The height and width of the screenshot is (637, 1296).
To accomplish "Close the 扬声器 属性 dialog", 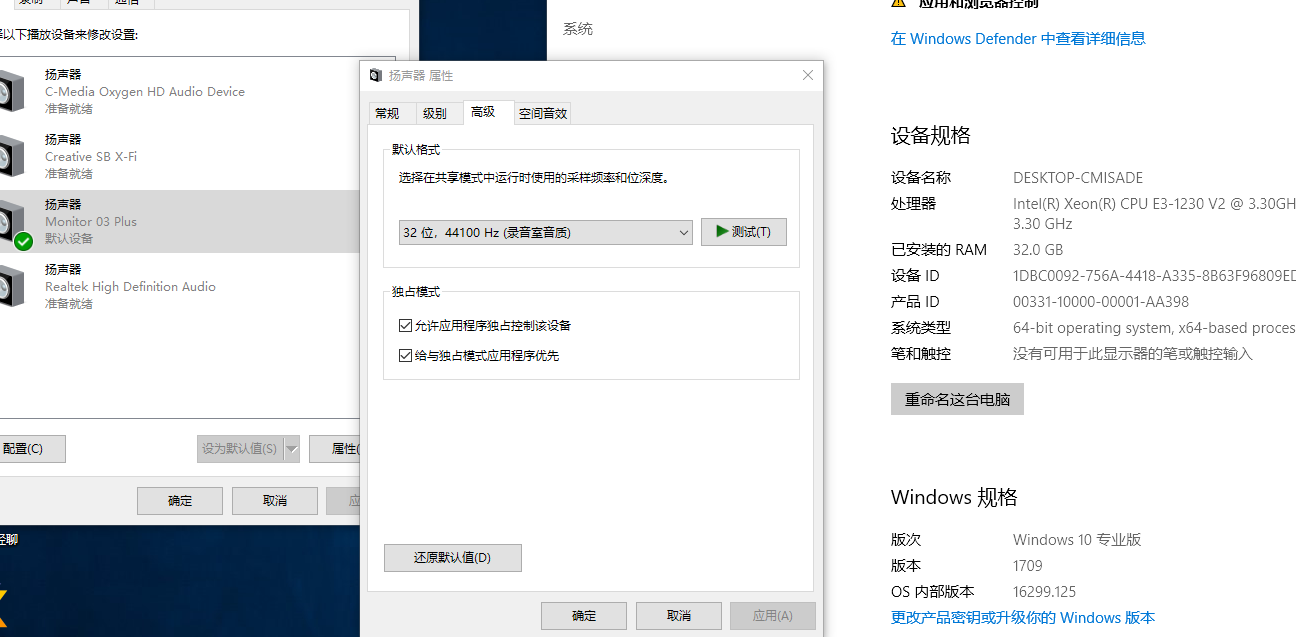I will pos(808,76).
